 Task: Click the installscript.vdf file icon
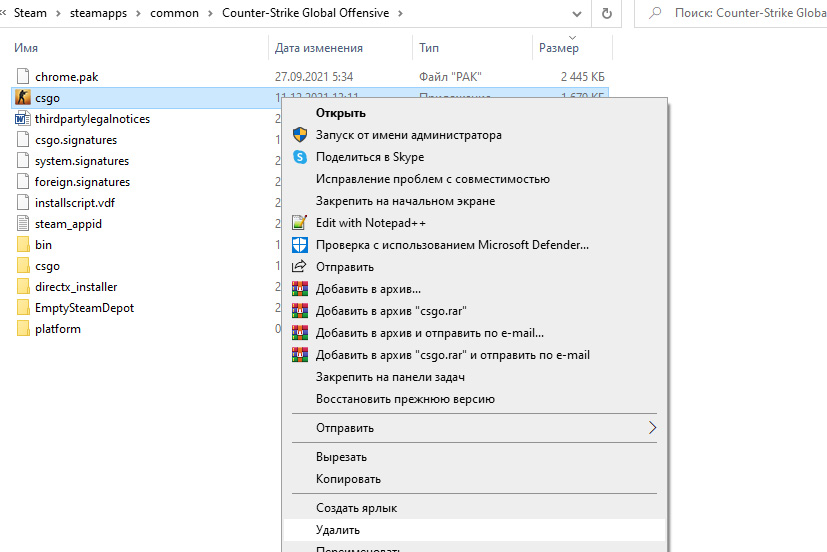point(23,202)
